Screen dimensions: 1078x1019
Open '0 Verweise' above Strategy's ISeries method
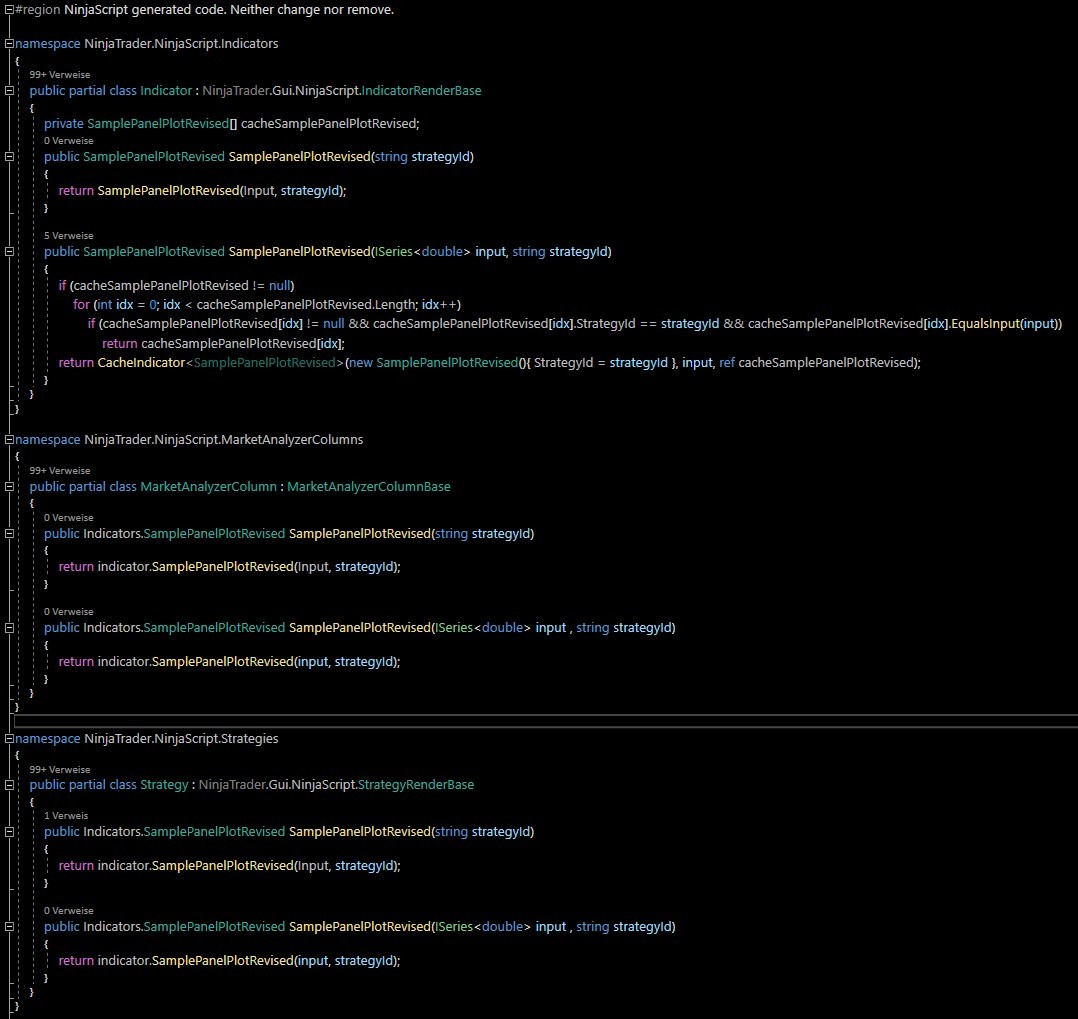pyautogui.click(x=69, y=910)
